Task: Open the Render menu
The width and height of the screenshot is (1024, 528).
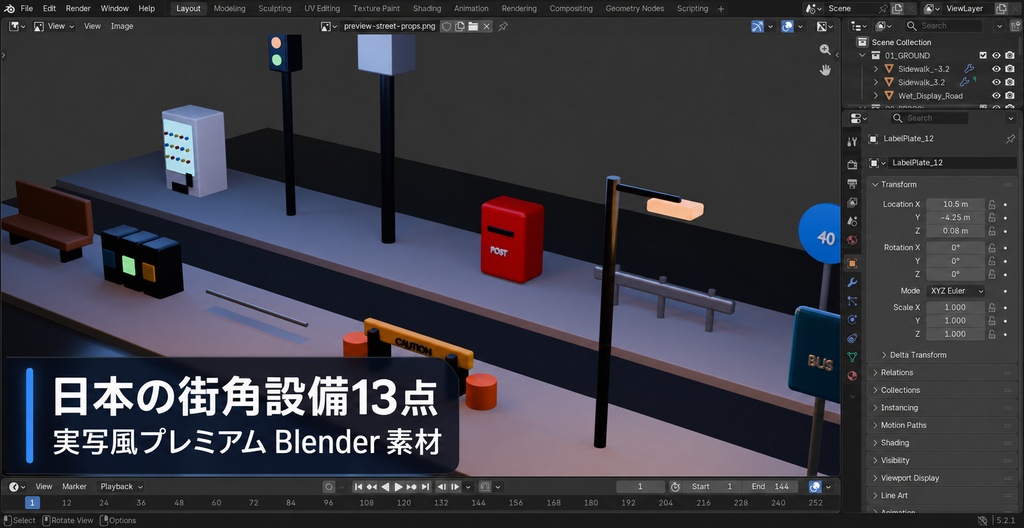Action: coord(78,8)
